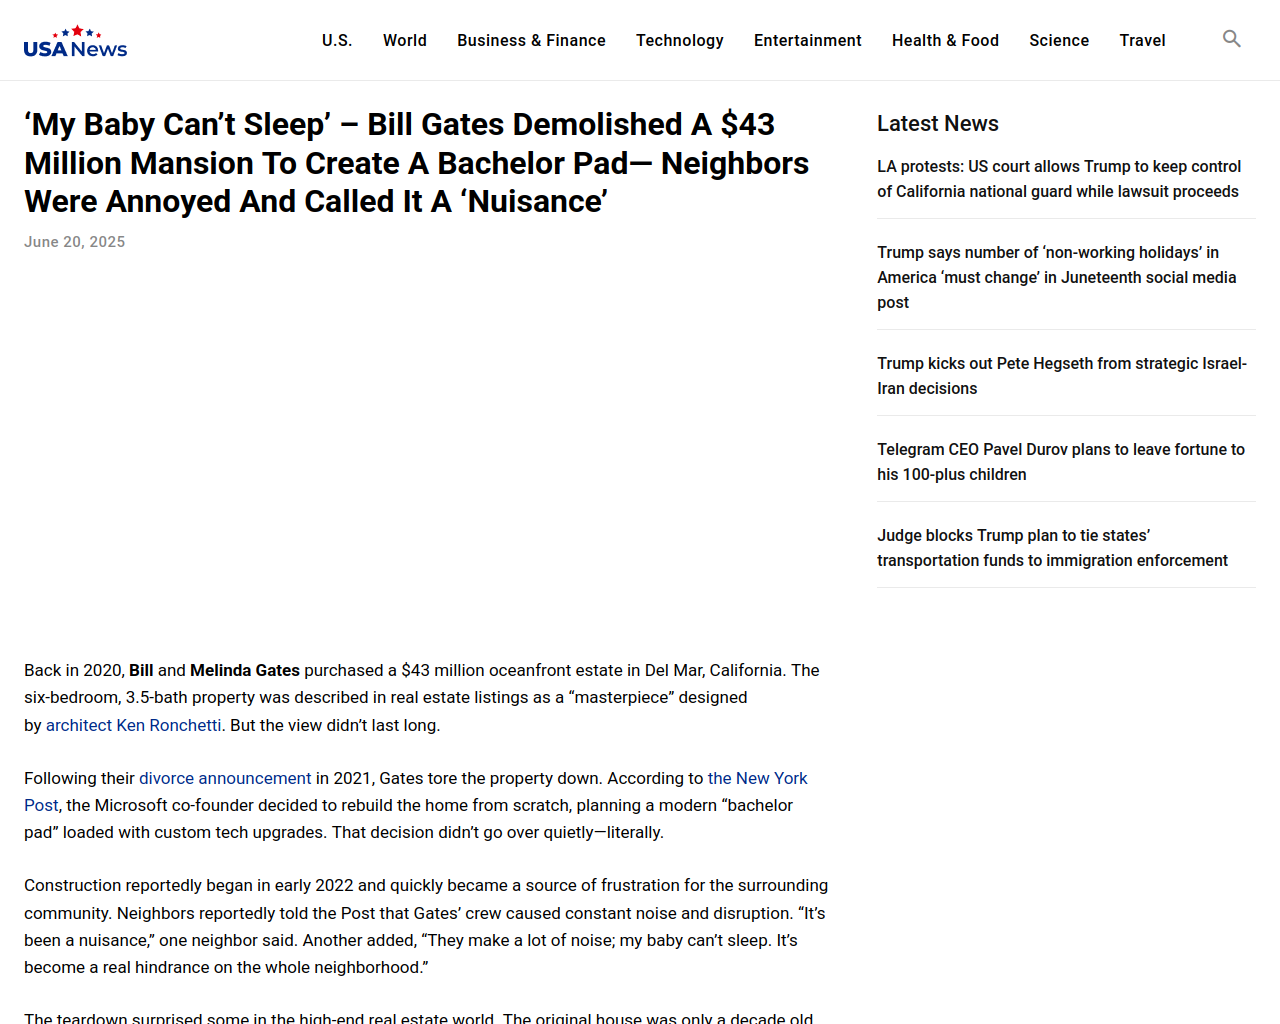Go to Health & Food
This screenshot has width=1280, height=1024.
(945, 40)
